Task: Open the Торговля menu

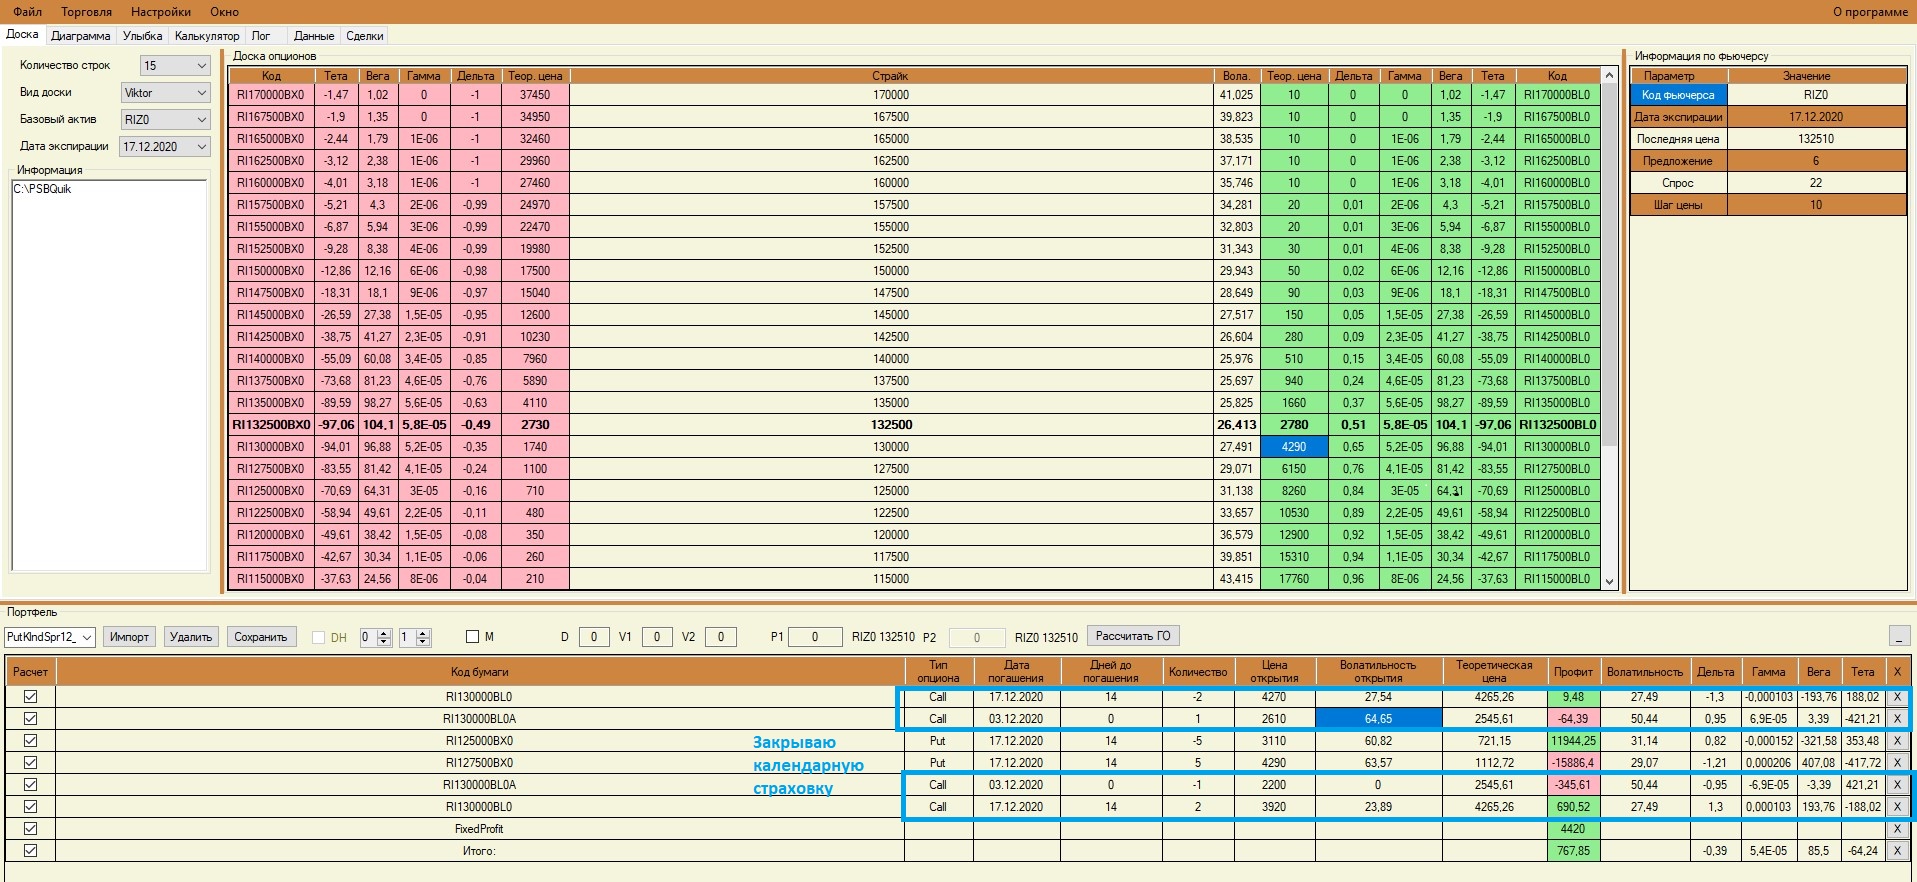Action: 87,12
